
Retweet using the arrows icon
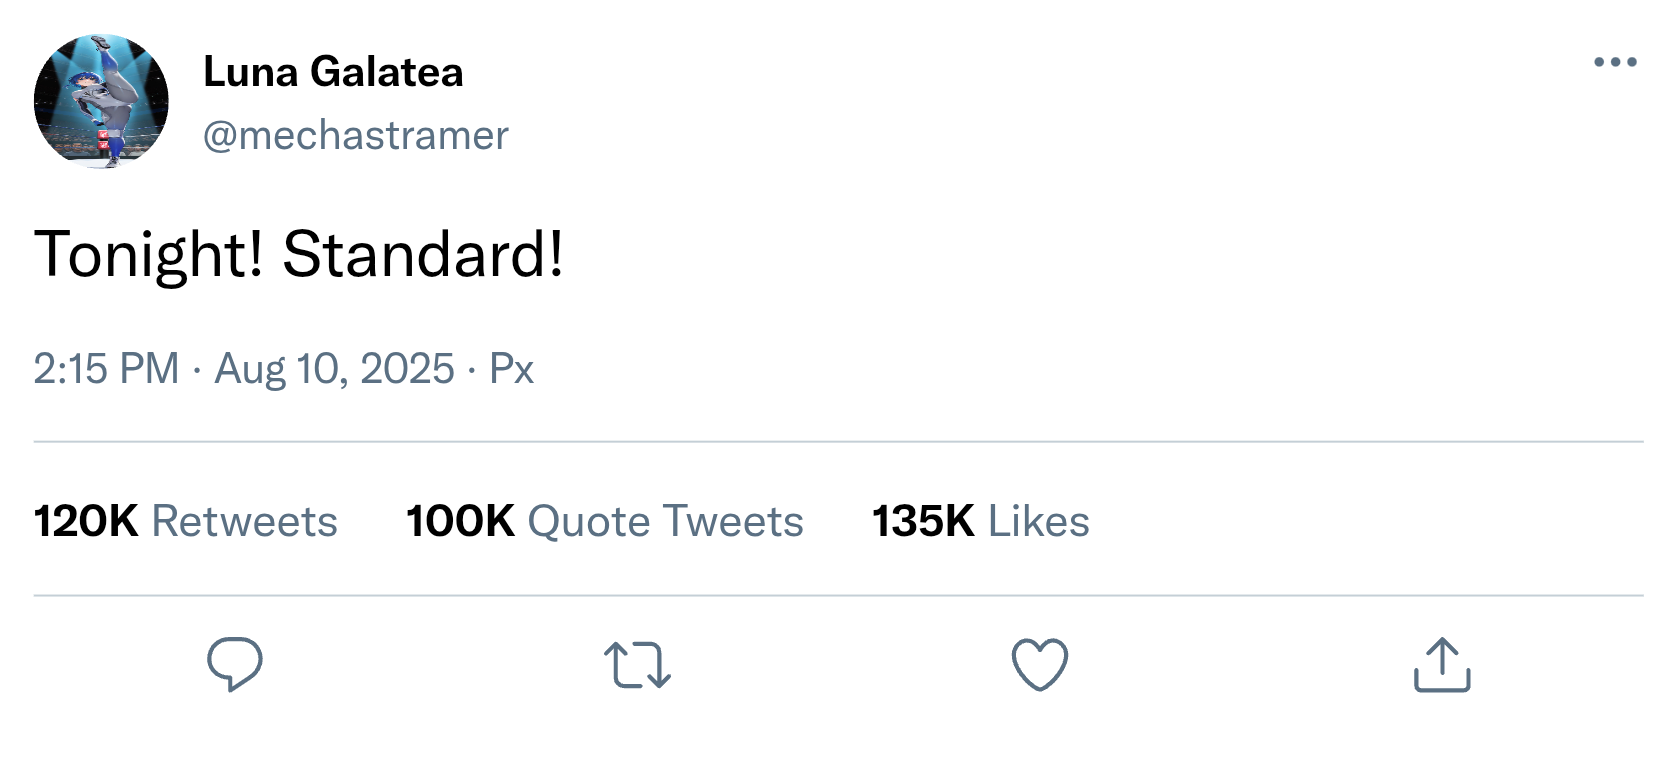pos(637,666)
